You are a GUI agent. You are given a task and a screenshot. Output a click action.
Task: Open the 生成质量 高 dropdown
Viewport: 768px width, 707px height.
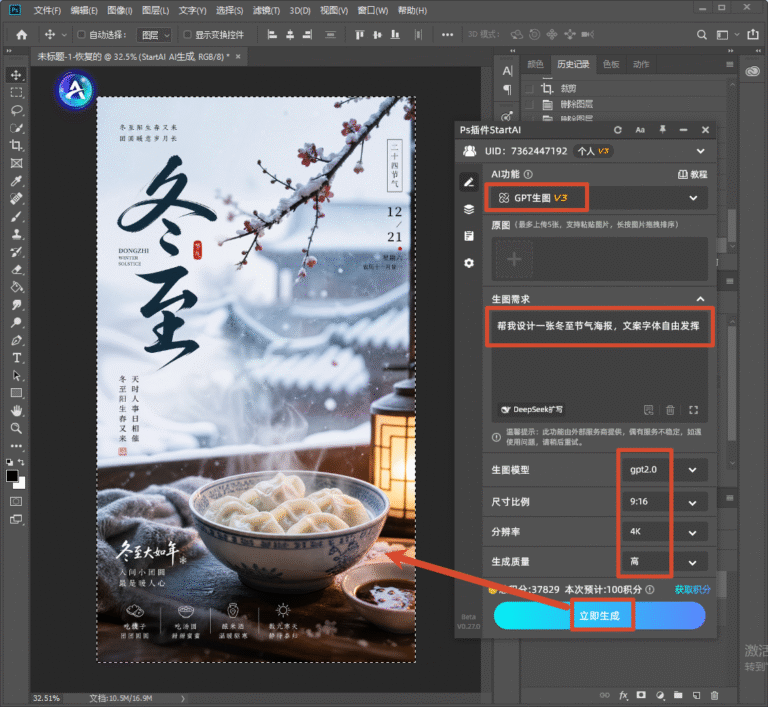click(x=664, y=562)
